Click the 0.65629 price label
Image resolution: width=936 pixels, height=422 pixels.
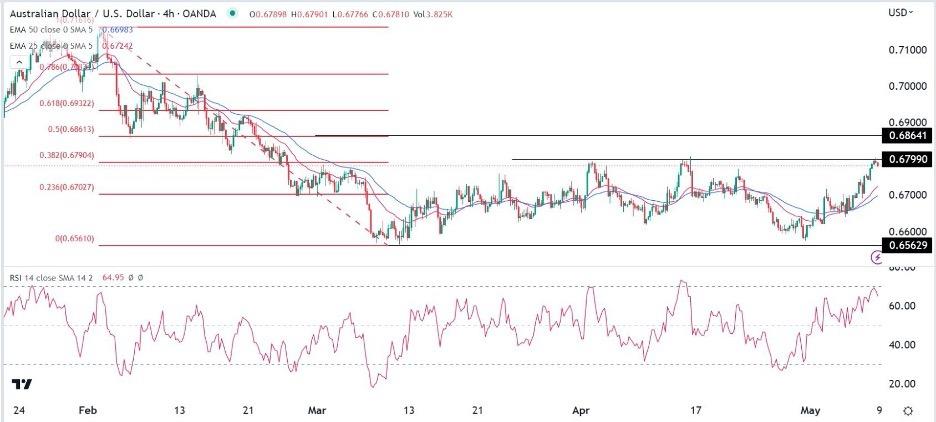click(x=908, y=245)
